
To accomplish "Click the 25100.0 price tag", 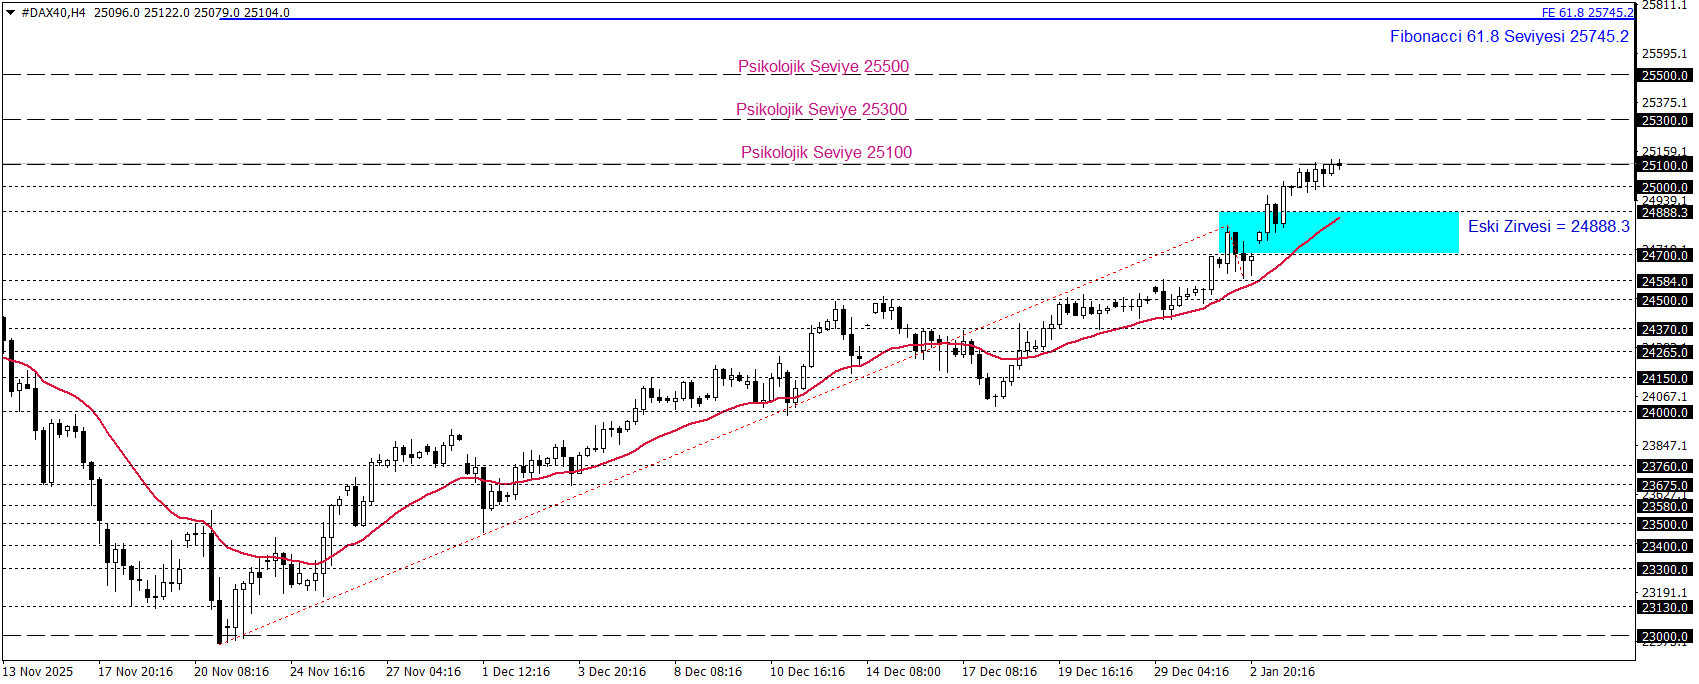I will pos(1665,165).
